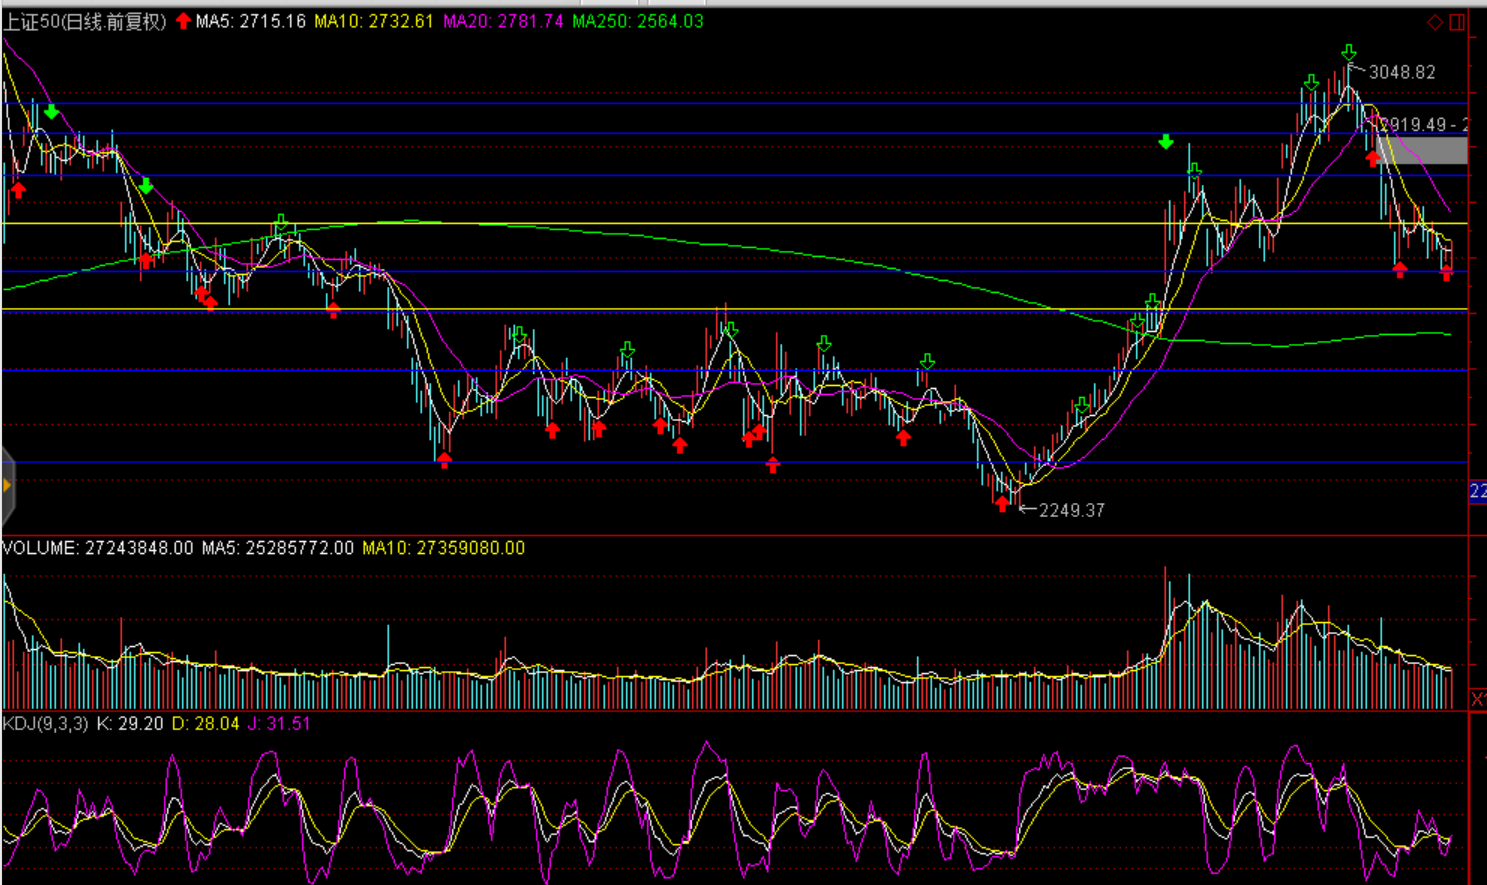Click the VOLUME indicator label

coord(40,548)
